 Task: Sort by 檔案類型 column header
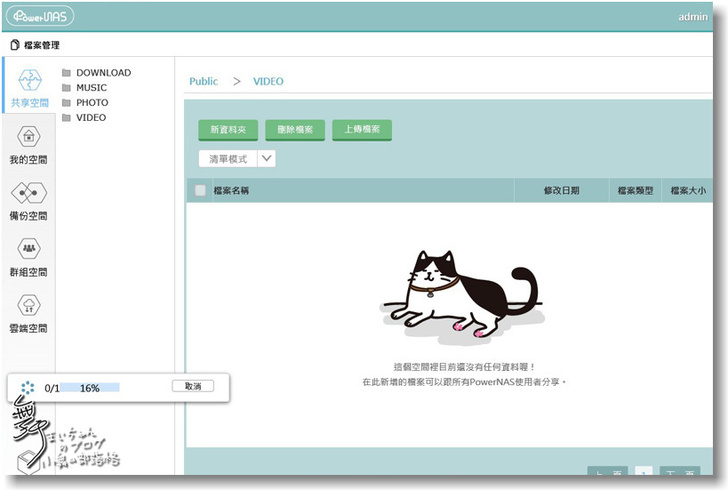[635, 190]
